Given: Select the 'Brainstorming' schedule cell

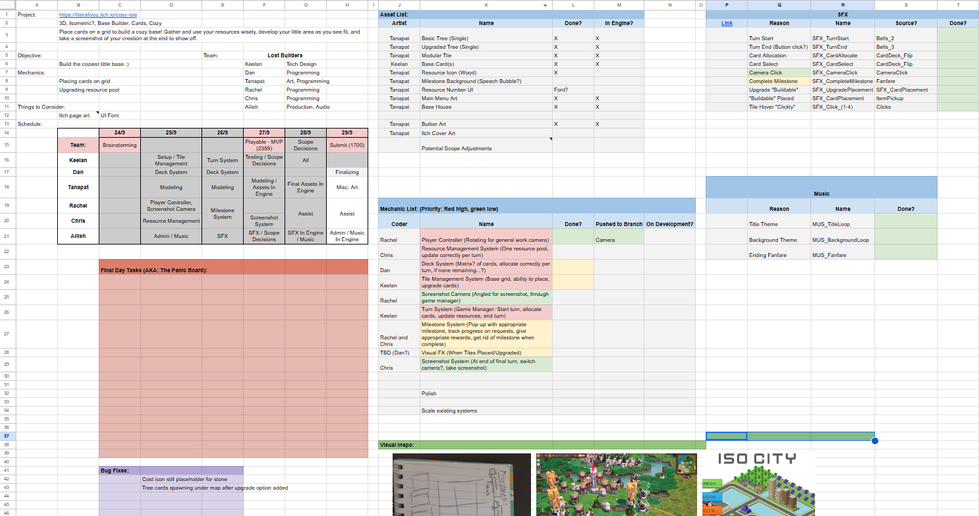Looking at the screenshot, I should click(x=120, y=145).
